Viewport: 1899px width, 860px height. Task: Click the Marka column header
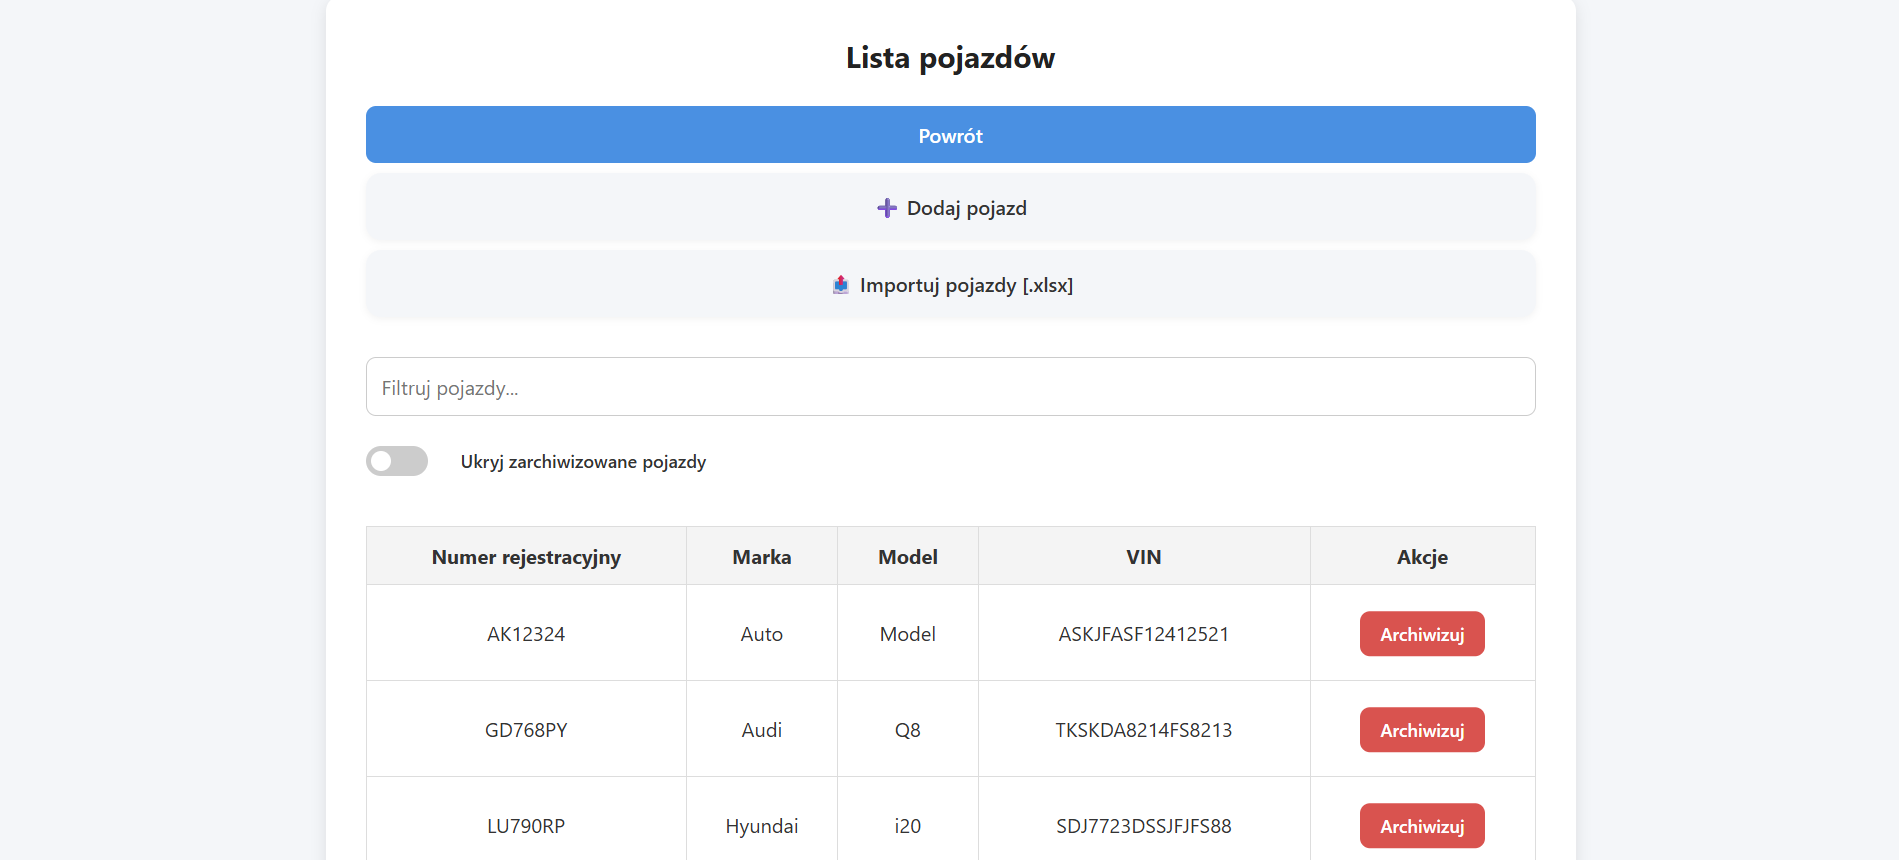(x=761, y=557)
